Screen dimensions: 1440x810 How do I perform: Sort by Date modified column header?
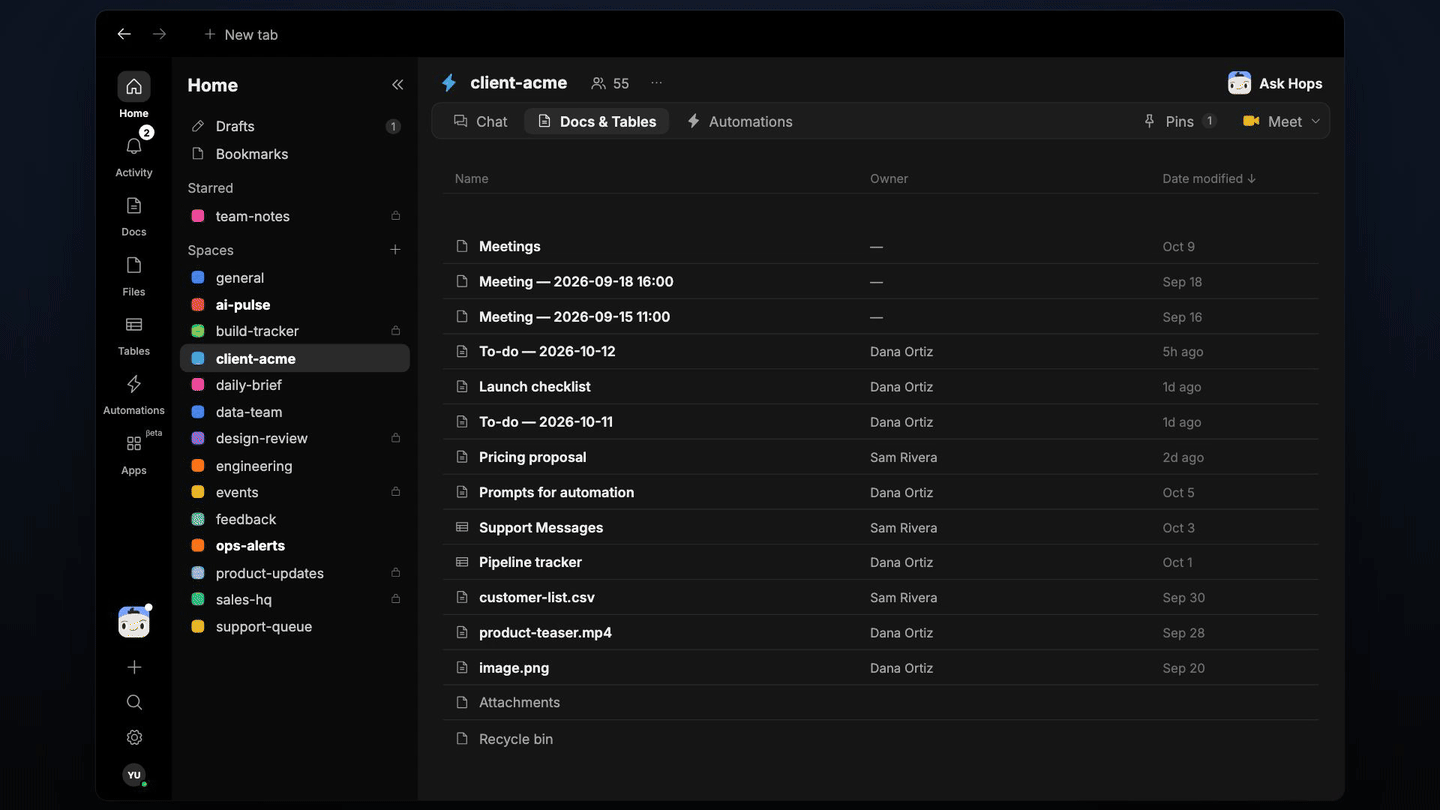click(1209, 178)
